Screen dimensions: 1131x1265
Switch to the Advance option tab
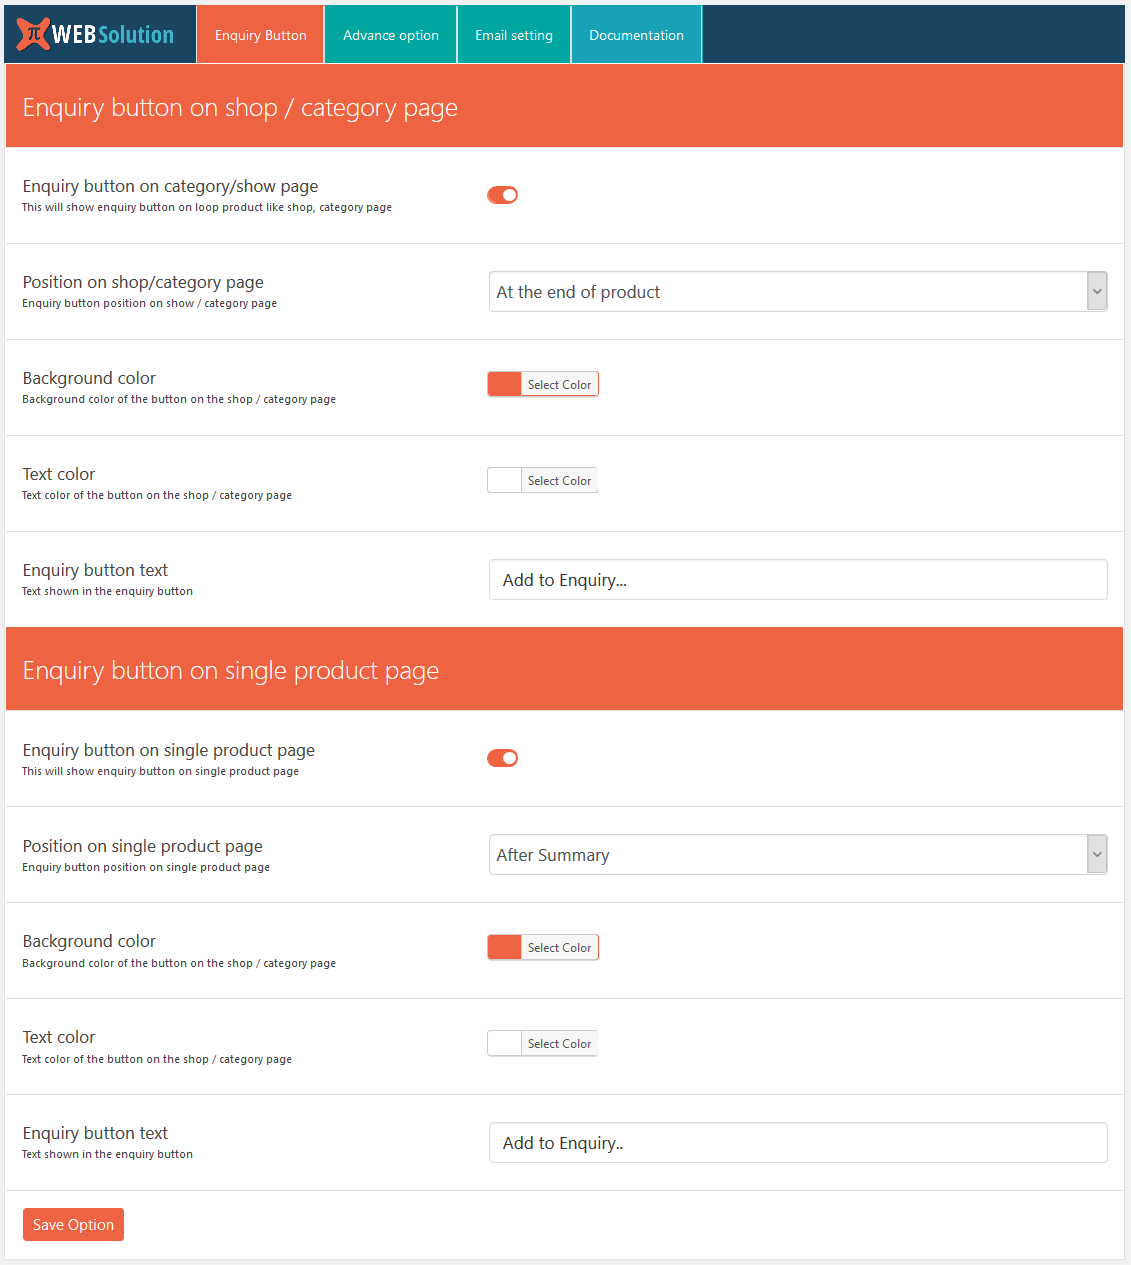(390, 35)
